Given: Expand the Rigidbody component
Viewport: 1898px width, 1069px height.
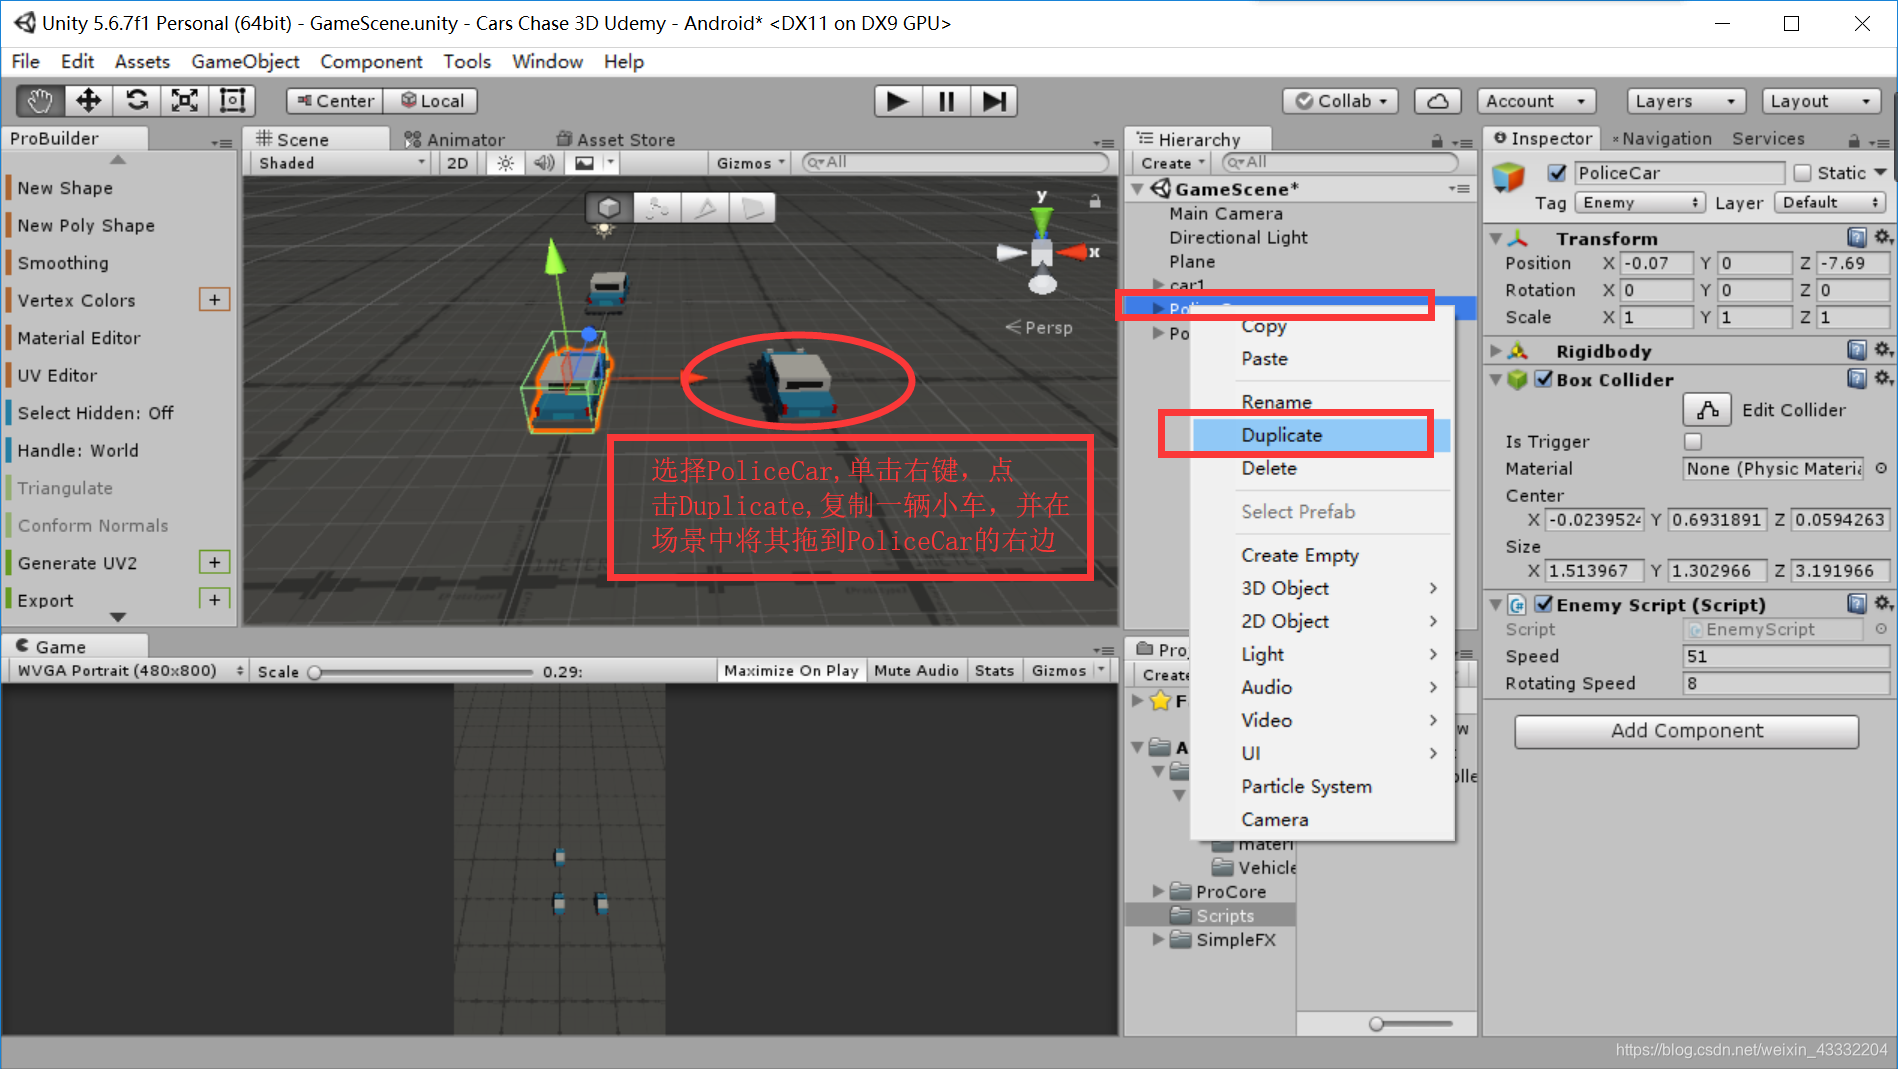Looking at the screenshot, I should [1496, 351].
